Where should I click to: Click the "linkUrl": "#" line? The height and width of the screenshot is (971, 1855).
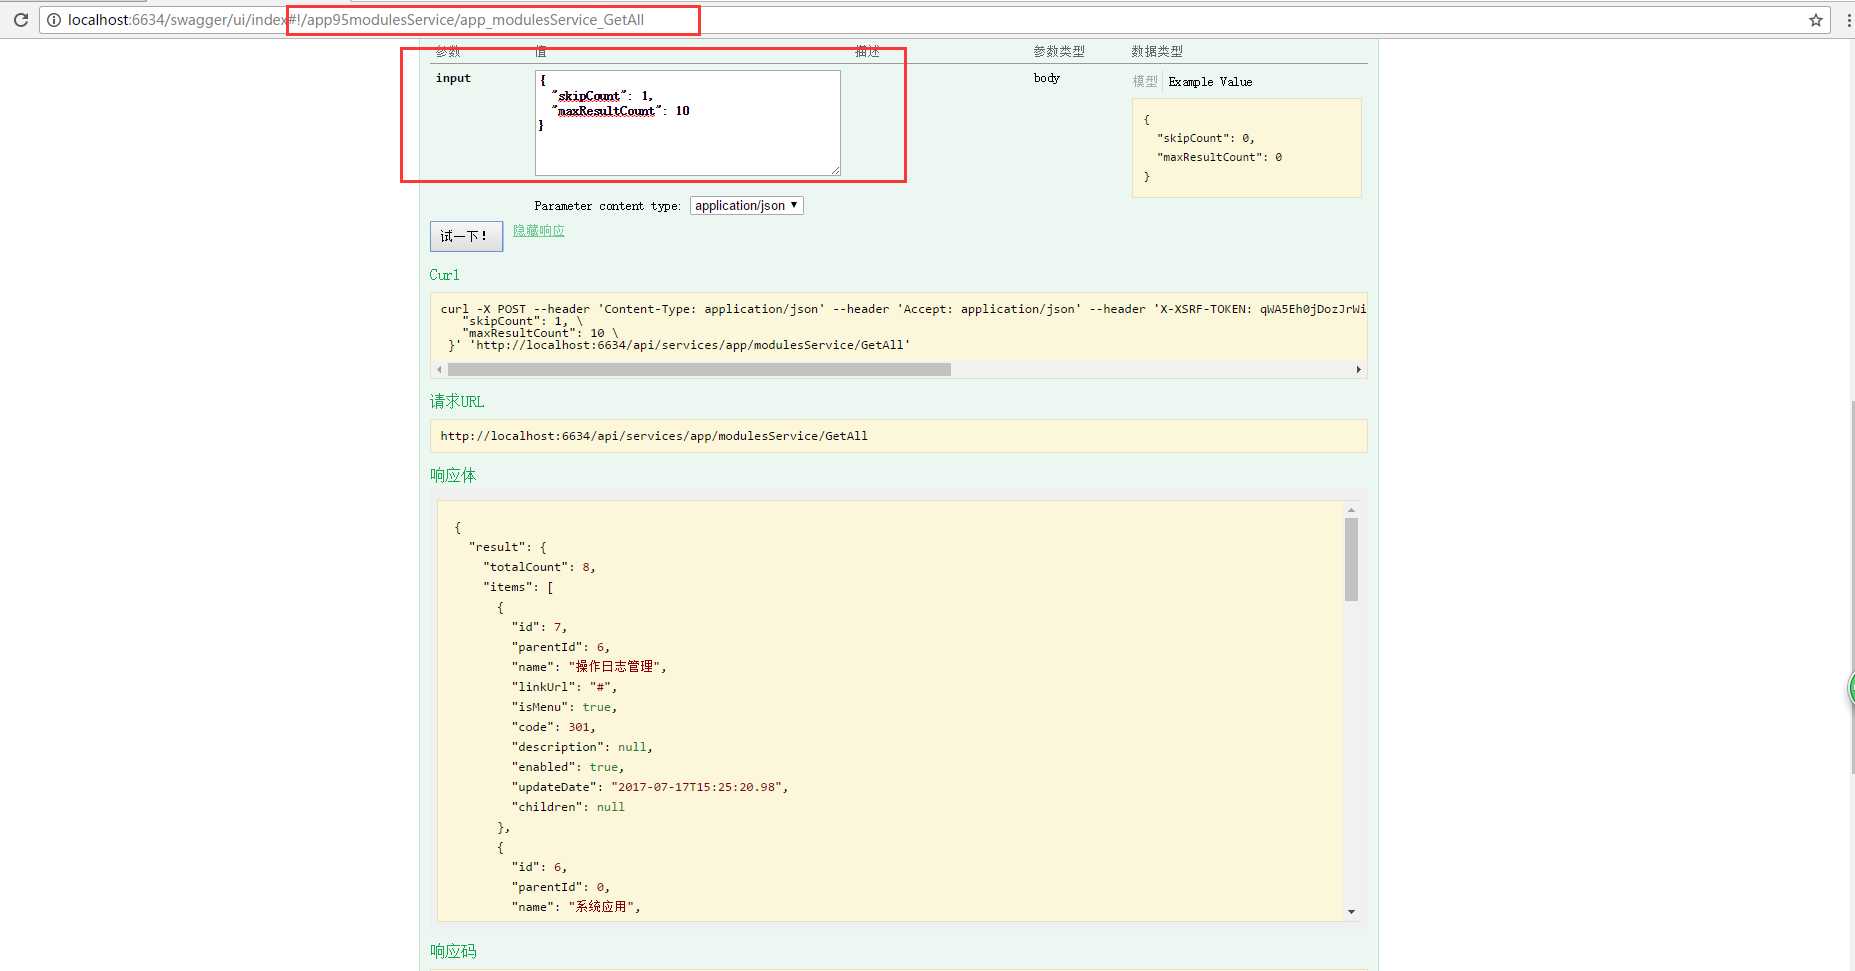click(x=564, y=687)
